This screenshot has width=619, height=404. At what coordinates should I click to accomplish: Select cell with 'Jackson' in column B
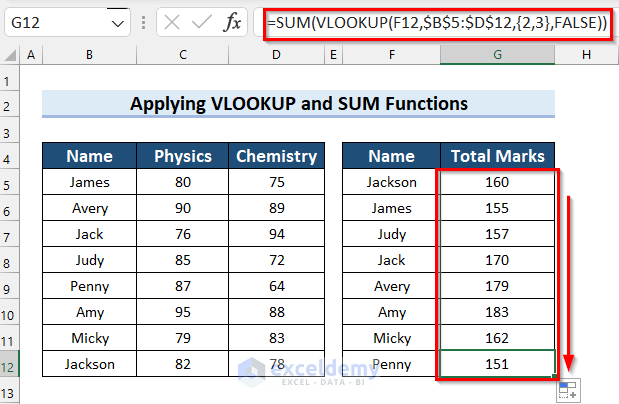[90, 364]
